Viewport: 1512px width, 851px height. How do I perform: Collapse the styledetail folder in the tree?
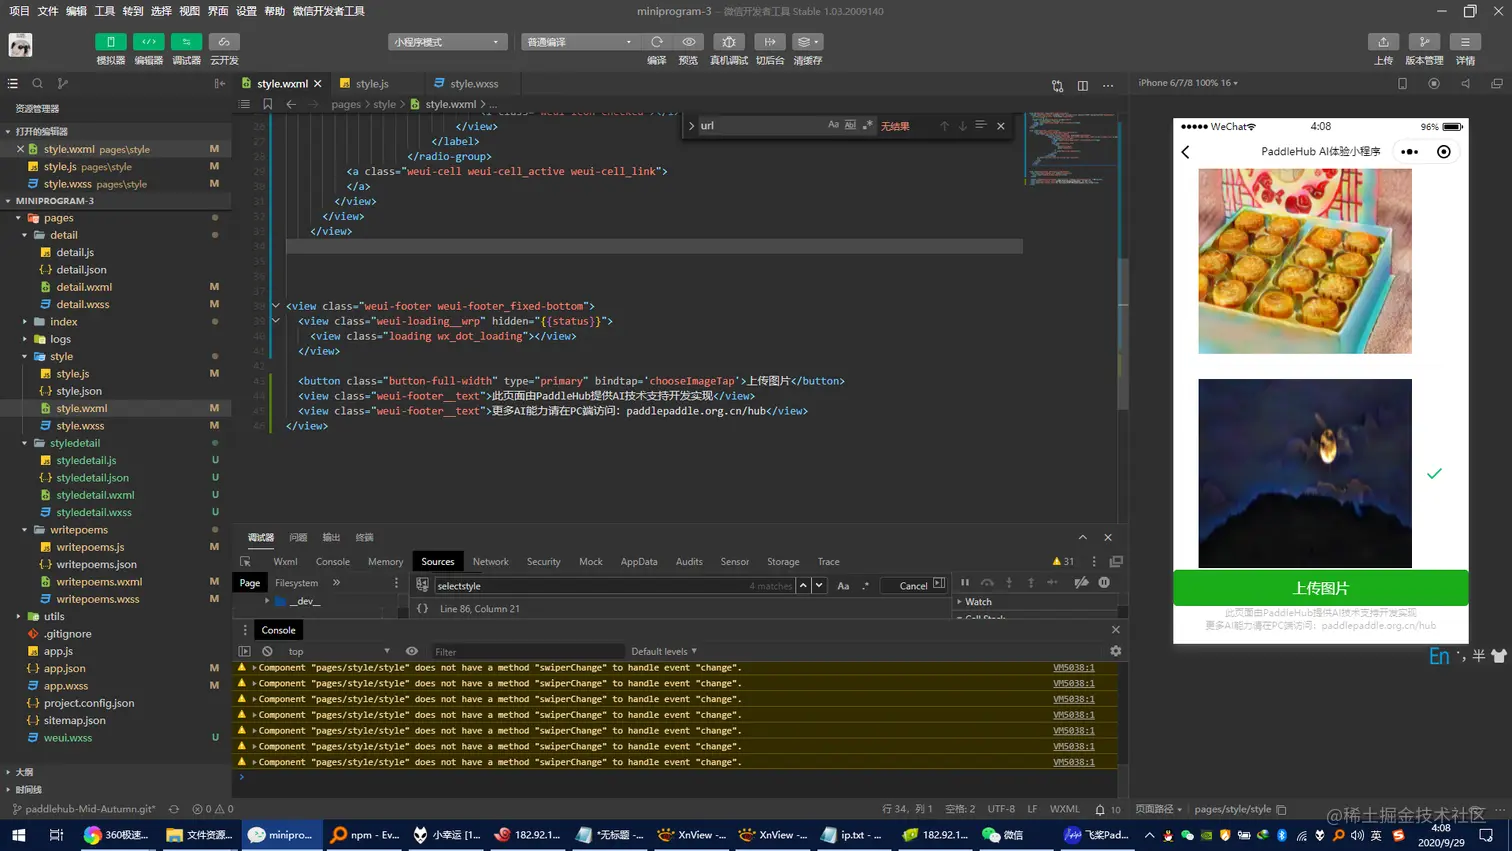[25, 443]
